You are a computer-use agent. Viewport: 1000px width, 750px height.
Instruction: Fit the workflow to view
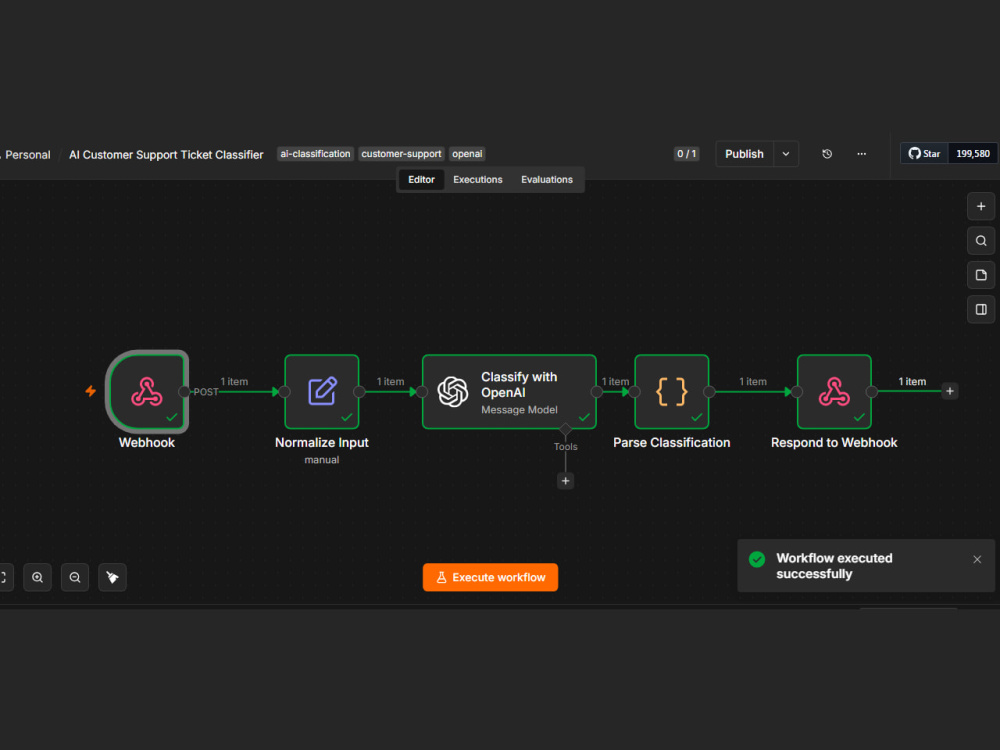pyautogui.click(x=3, y=577)
